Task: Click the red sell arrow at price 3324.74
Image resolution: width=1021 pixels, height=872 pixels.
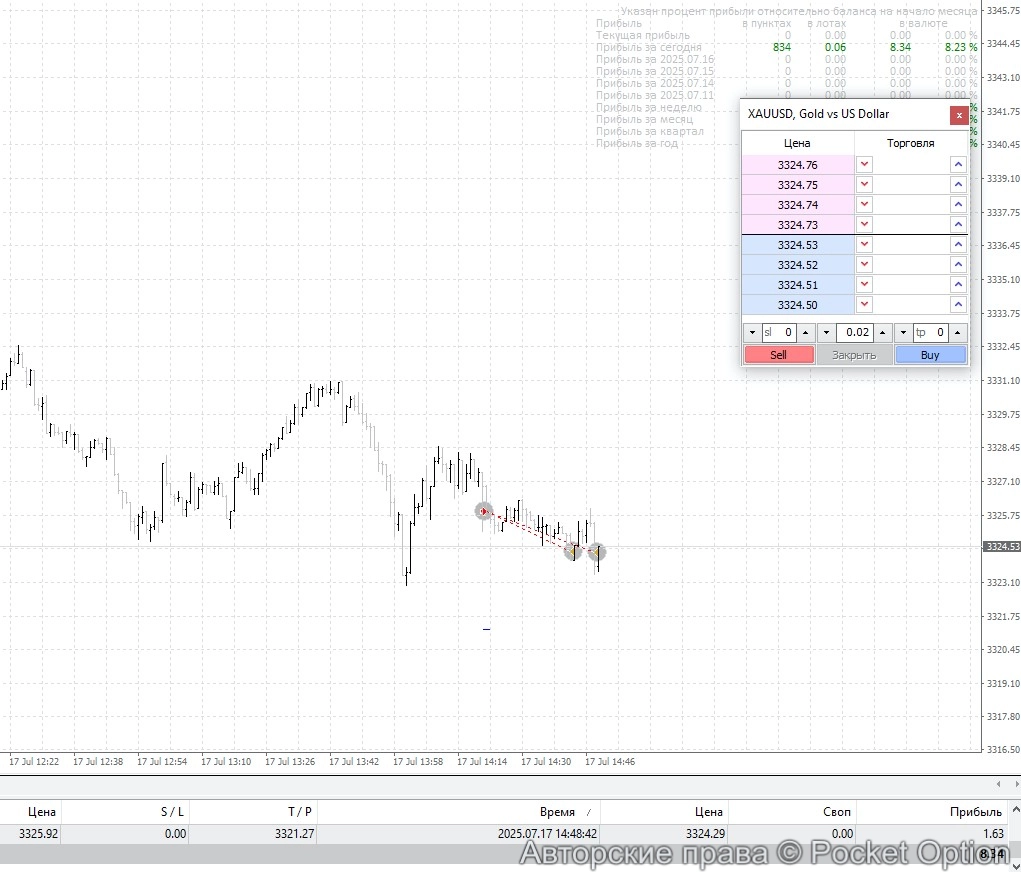Action: tap(865, 205)
